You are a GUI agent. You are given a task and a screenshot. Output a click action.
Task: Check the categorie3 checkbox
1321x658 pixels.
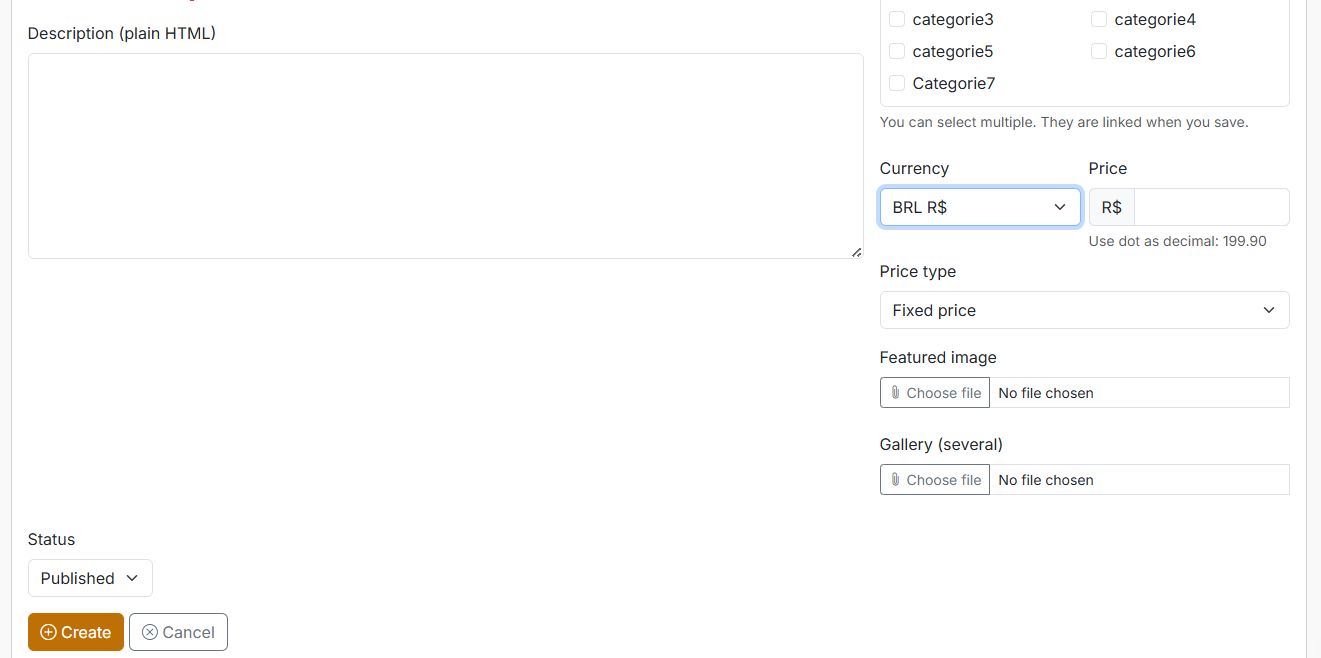pos(897,19)
